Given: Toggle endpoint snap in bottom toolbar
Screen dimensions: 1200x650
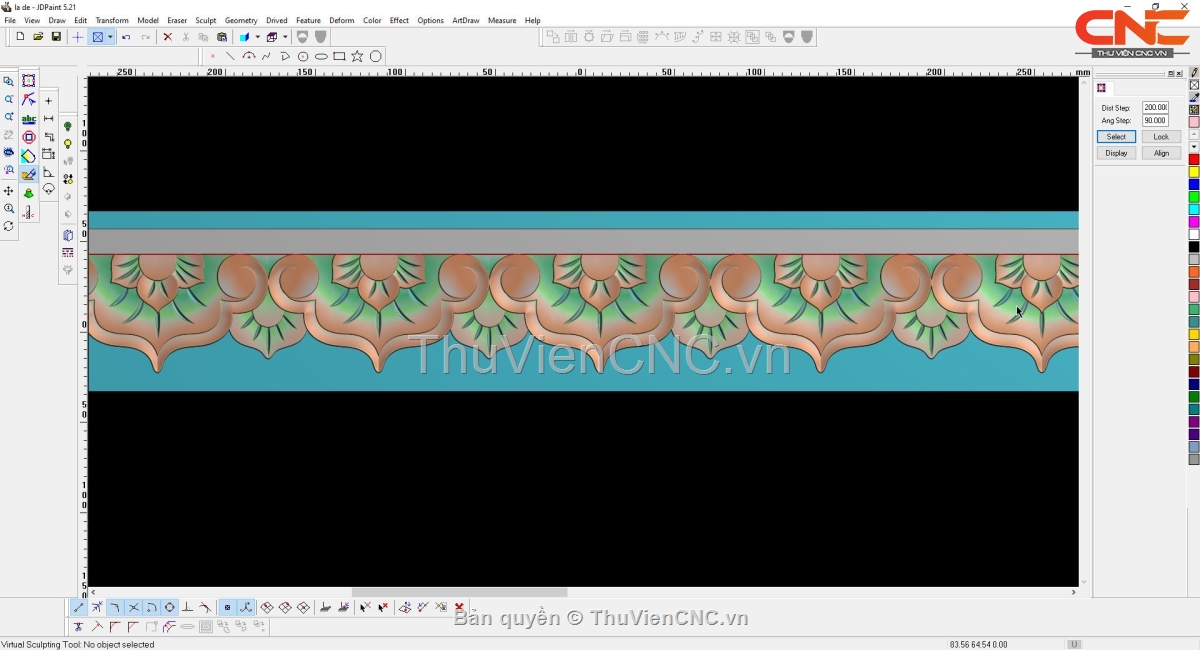Looking at the screenshot, I should pyautogui.click(x=79, y=607).
